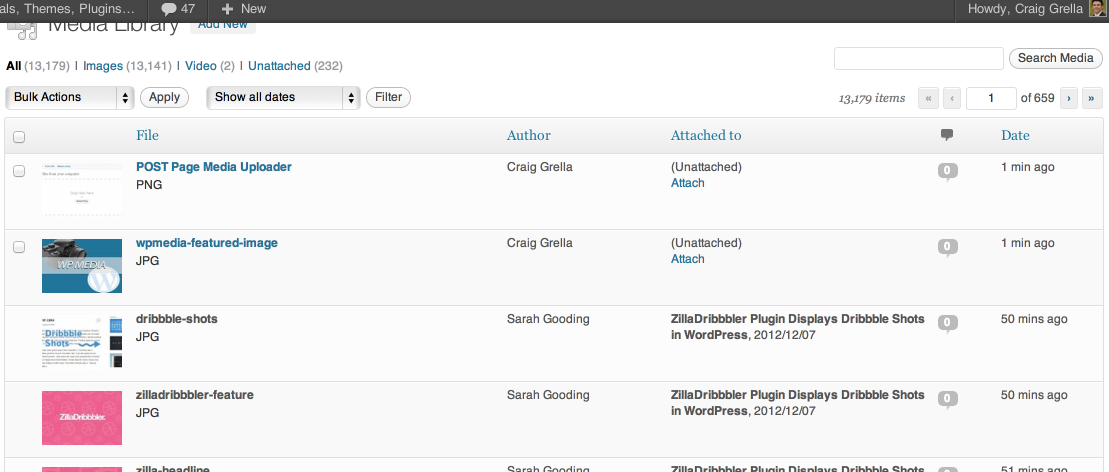Click the Dribbble Shots thumbnail
1109x472 pixels.
pos(81,342)
